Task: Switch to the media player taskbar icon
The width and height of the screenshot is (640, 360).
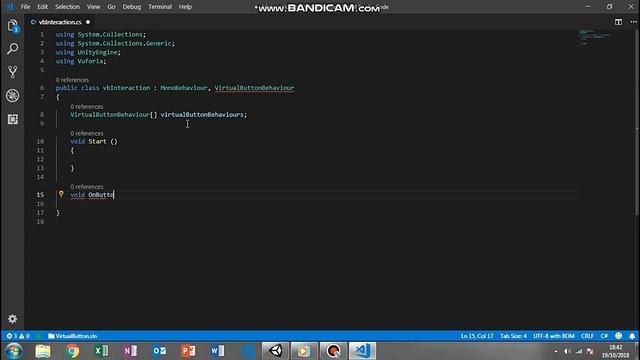Action: [304, 351]
